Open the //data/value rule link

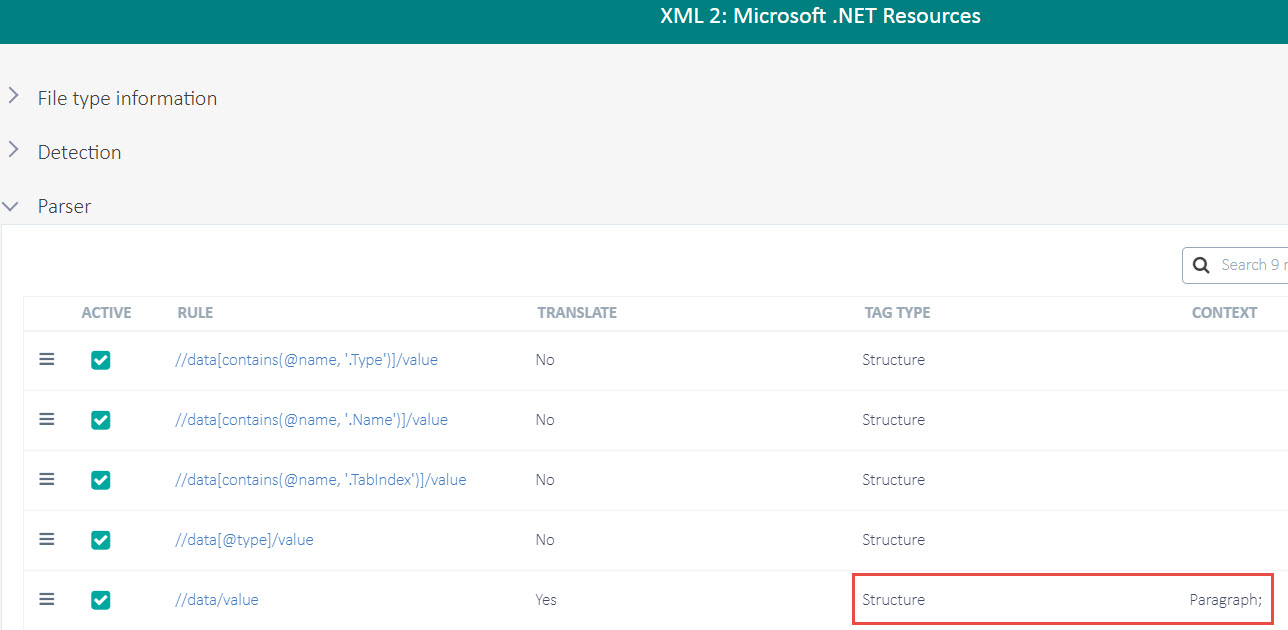[217, 600]
